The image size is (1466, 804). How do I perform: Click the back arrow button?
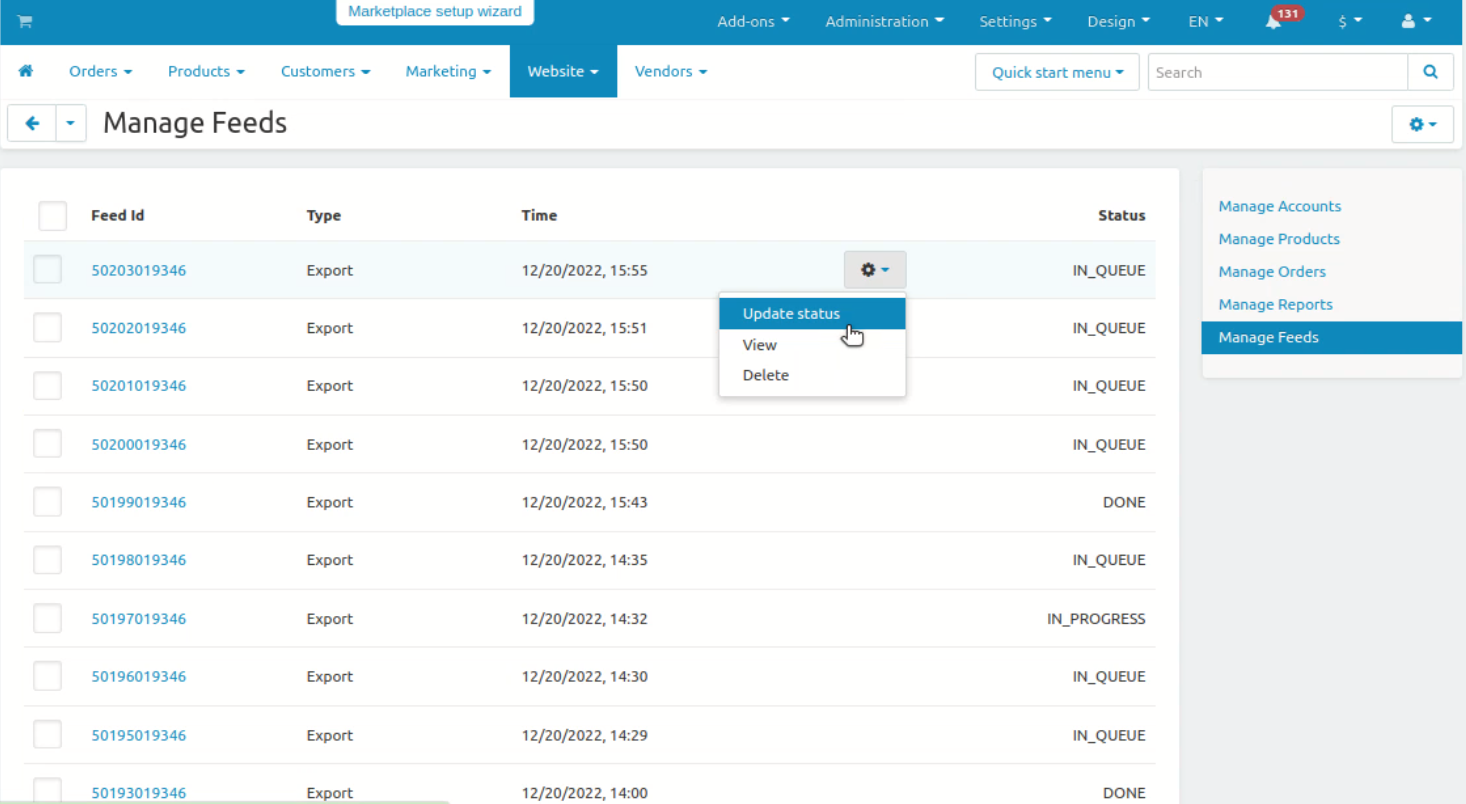click(x=32, y=123)
